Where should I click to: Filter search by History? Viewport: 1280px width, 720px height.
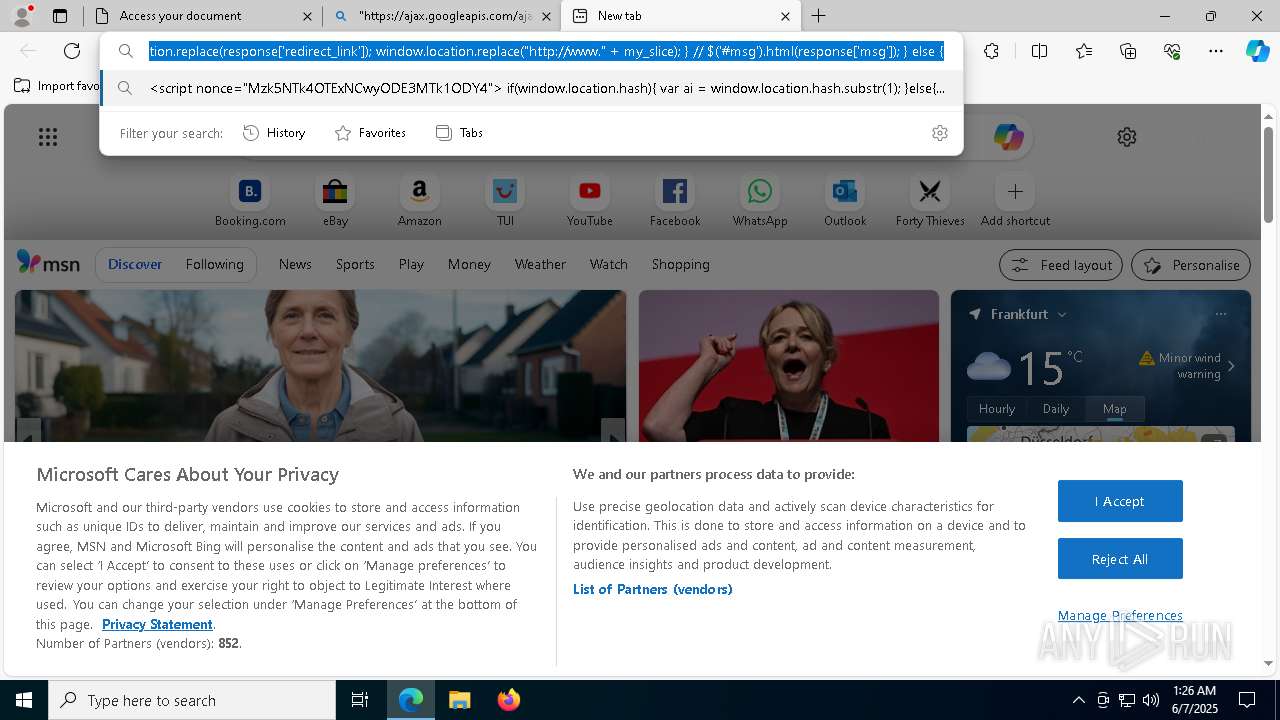[x=275, y=133]
